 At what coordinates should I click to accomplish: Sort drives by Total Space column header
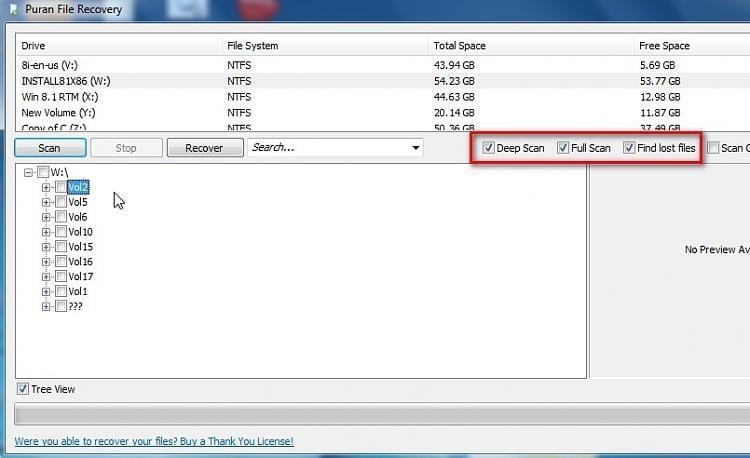[459, 46]
